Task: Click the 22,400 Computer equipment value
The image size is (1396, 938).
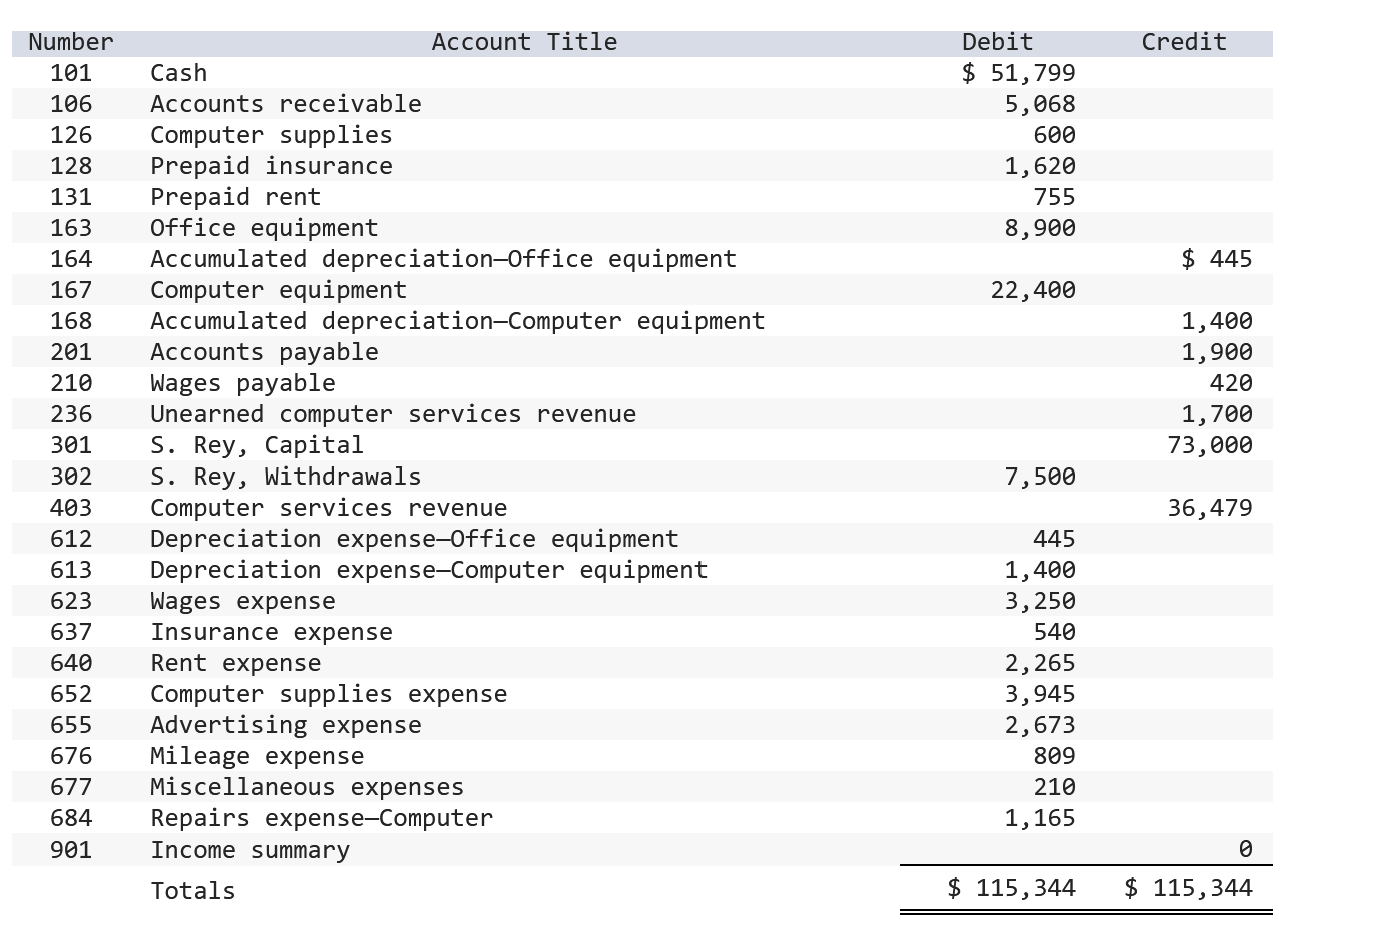Action: click(x=1030, y=289)
